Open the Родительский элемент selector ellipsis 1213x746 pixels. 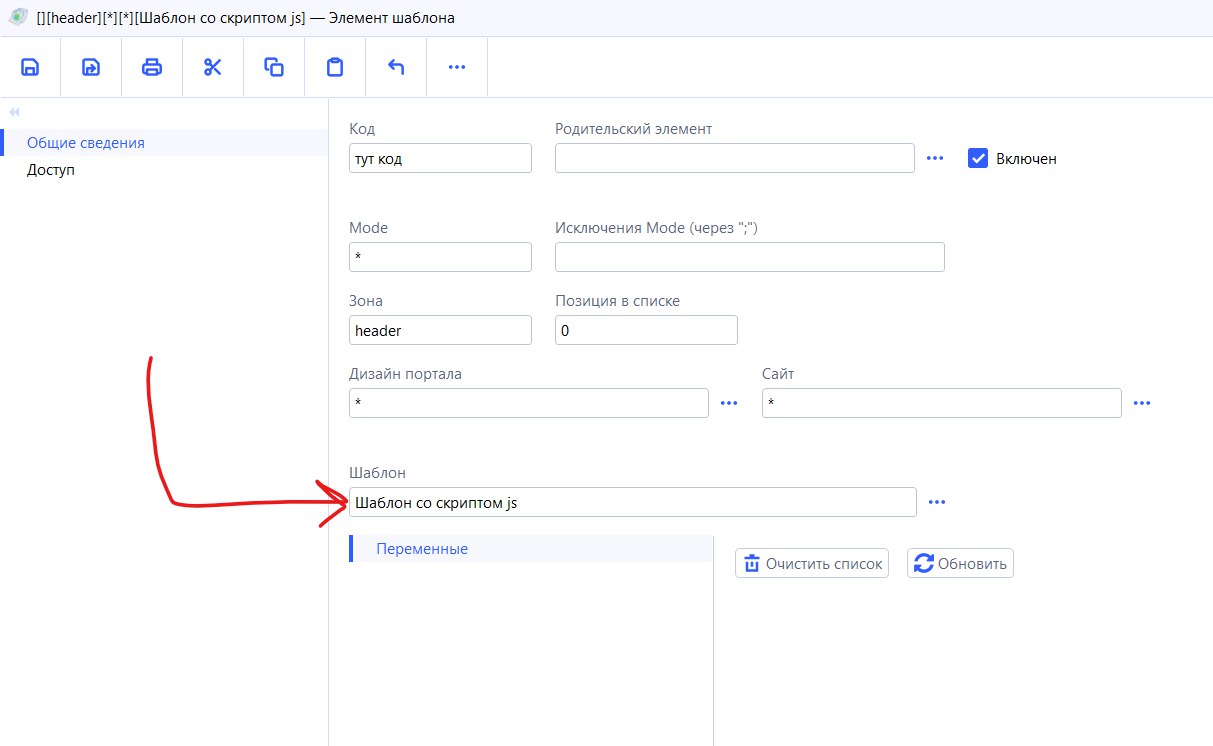[x=935, y=158]
